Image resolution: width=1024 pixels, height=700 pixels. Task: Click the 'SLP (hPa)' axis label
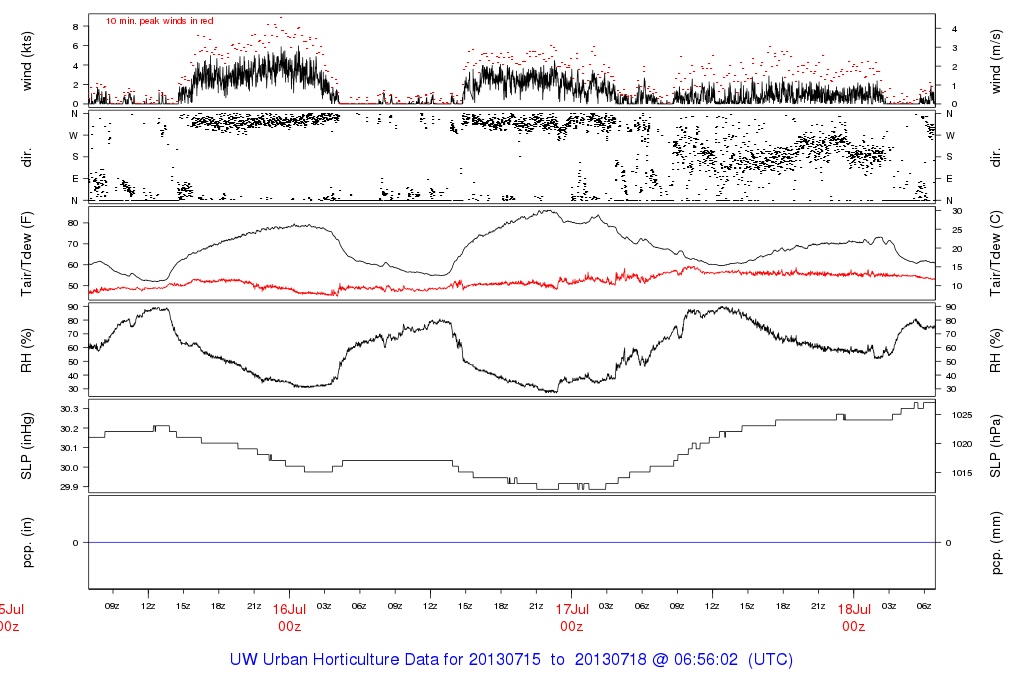995,446
